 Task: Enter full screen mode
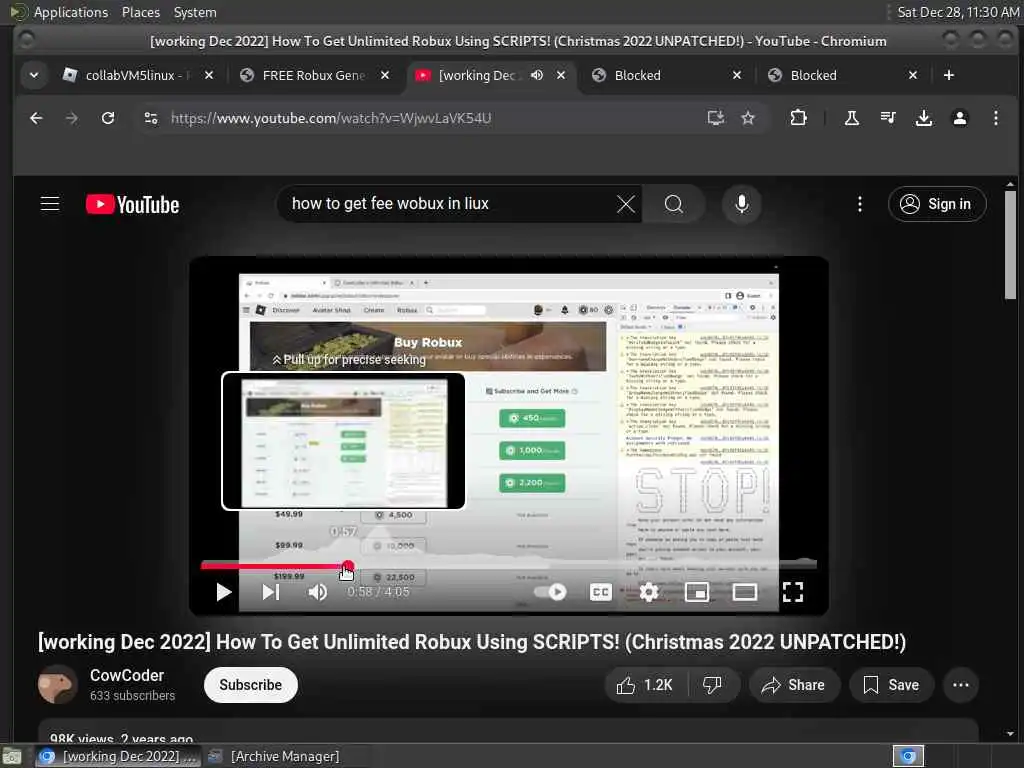point(792,592)
